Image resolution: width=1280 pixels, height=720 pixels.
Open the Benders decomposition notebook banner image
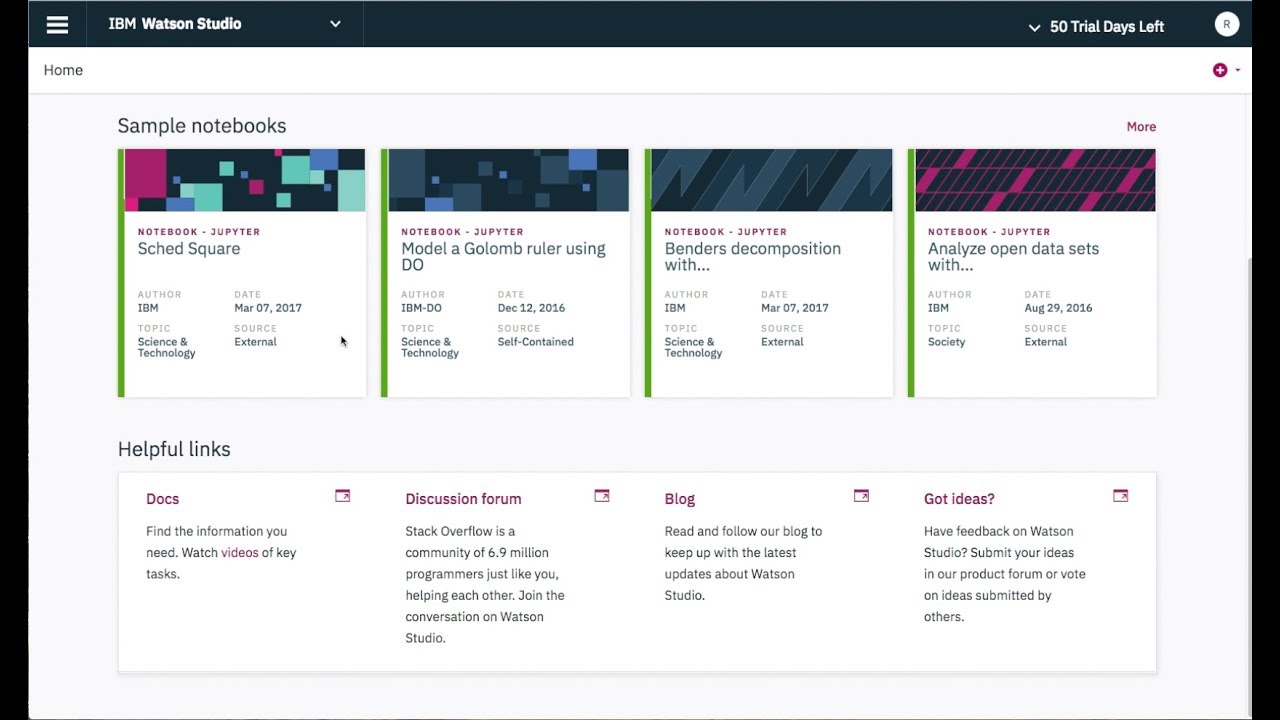click(x=771, y=180)
